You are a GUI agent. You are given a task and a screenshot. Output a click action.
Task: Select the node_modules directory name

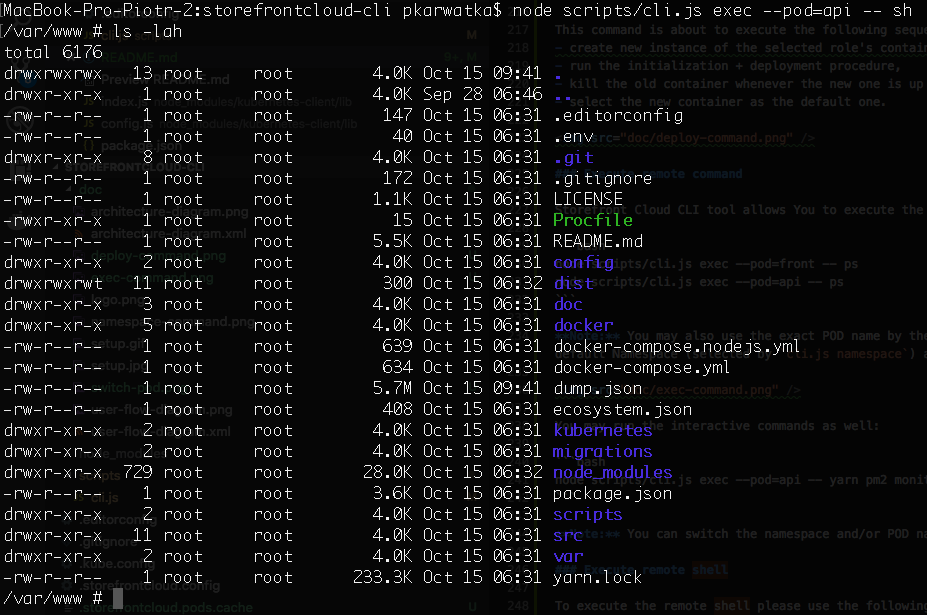[x=612, y=472]
